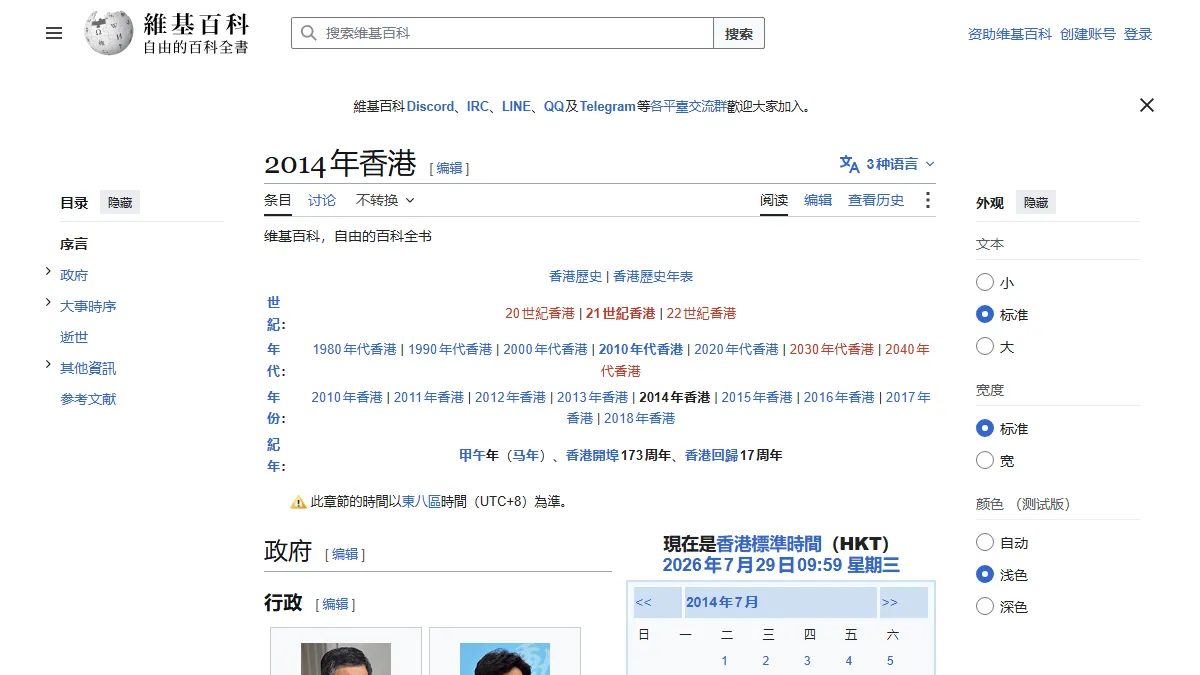The height and width of the screenshot is (675, 1200).
Task: Click the magnifier icon in search box
Action: coord(308,33)
